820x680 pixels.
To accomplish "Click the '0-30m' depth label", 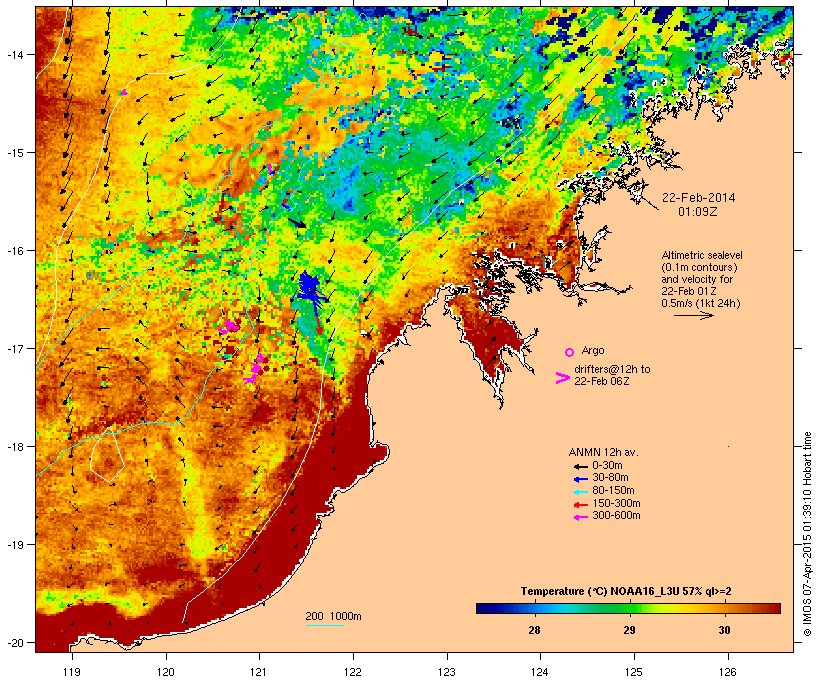I will click(x=607, y=466).
